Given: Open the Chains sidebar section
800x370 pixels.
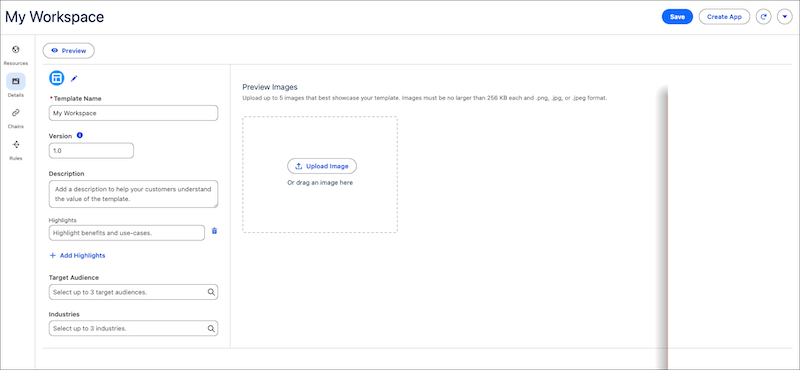Looking at the screenshot, I should point(16,118).
